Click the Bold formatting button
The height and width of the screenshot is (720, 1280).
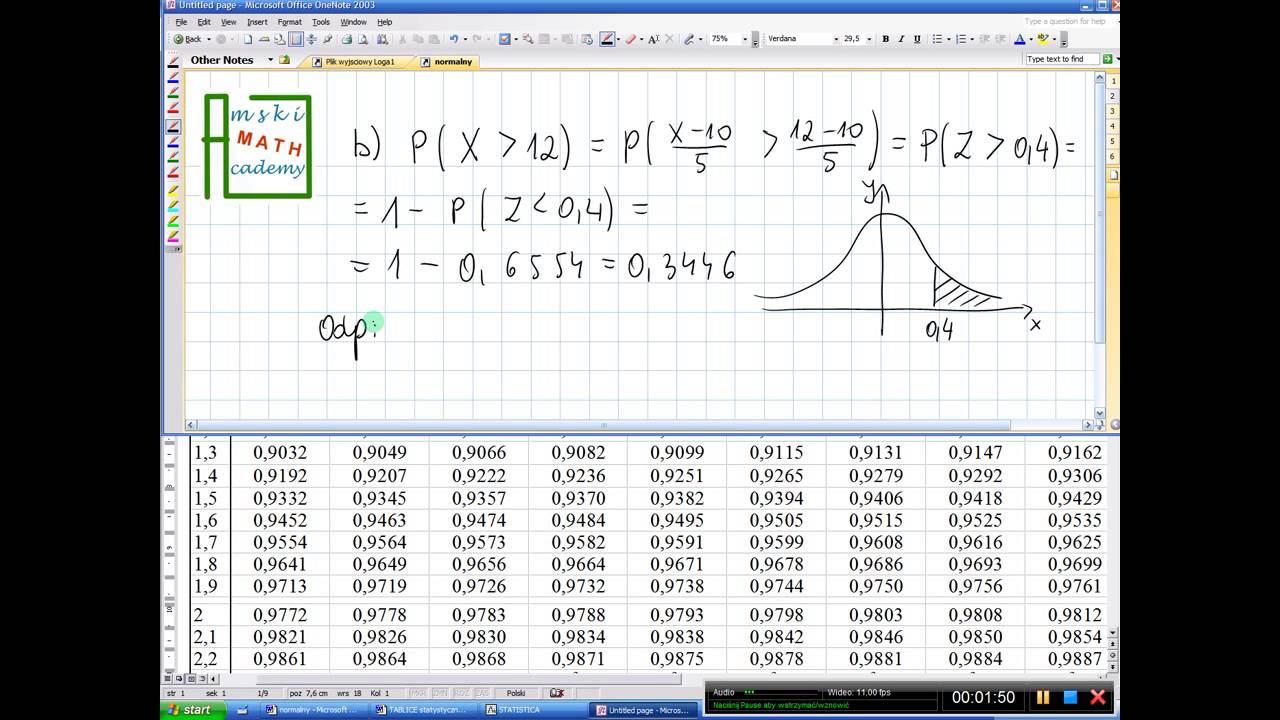point(885,39)
